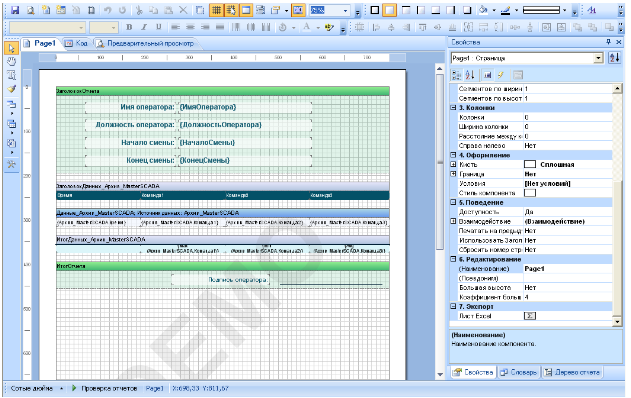Click the toolbox settings wrench icon

point(11,164)
